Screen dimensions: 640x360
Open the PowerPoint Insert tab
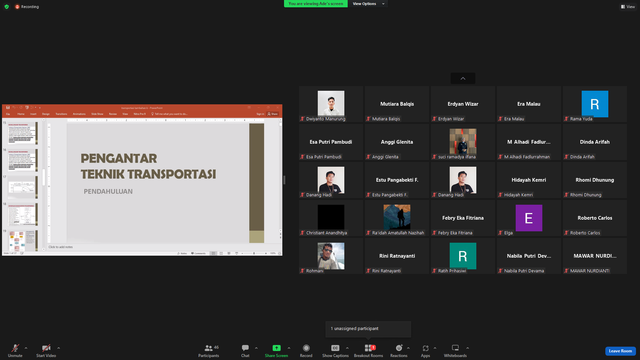click(33, 114)
